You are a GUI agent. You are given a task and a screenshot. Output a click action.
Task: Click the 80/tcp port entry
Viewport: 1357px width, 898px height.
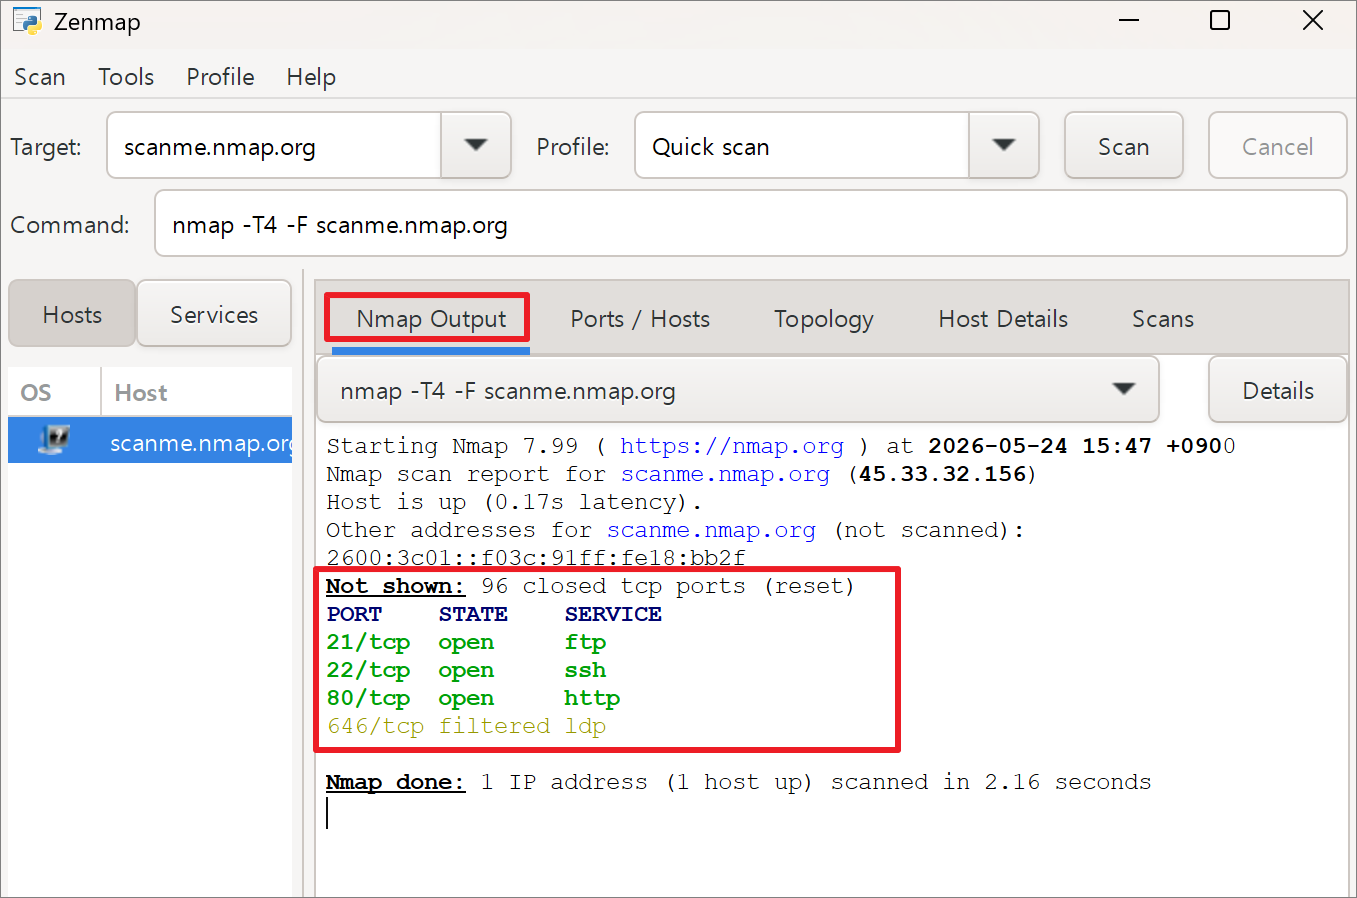368,698
